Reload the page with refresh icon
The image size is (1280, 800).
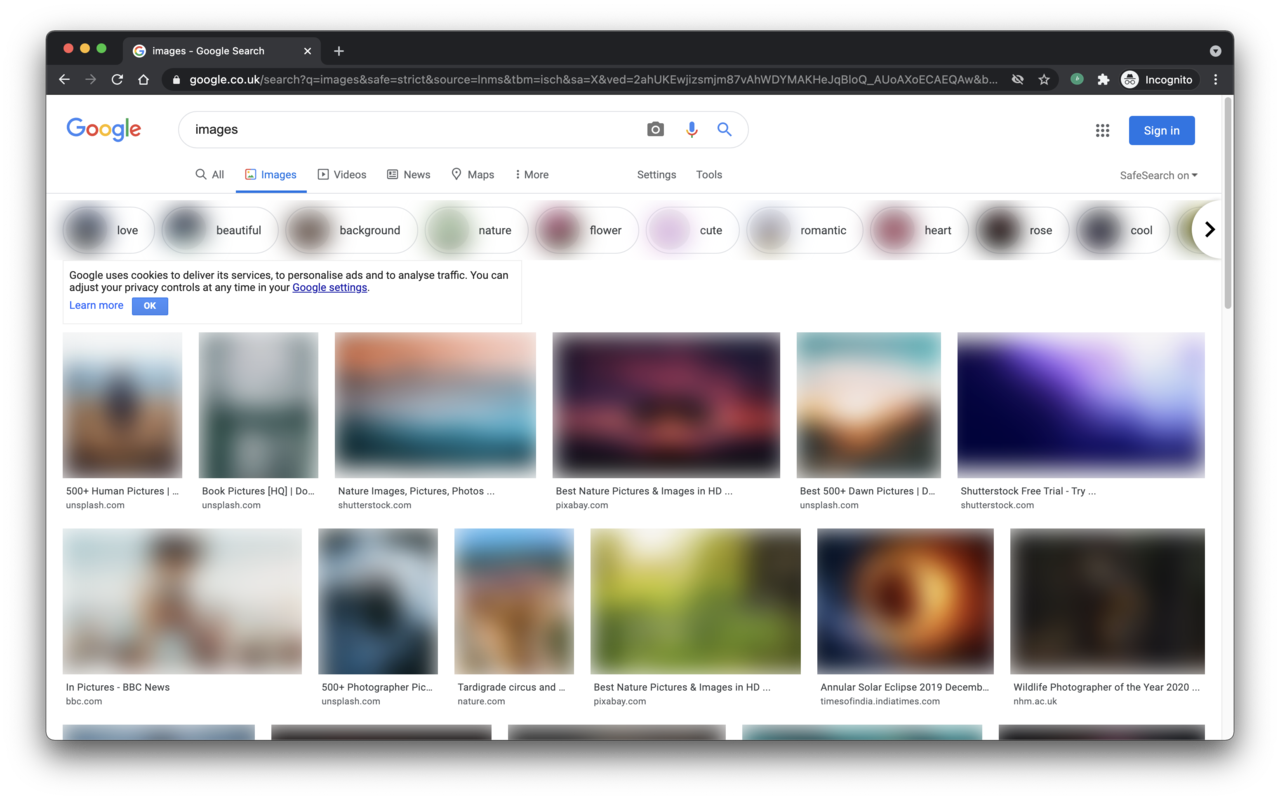117,79
